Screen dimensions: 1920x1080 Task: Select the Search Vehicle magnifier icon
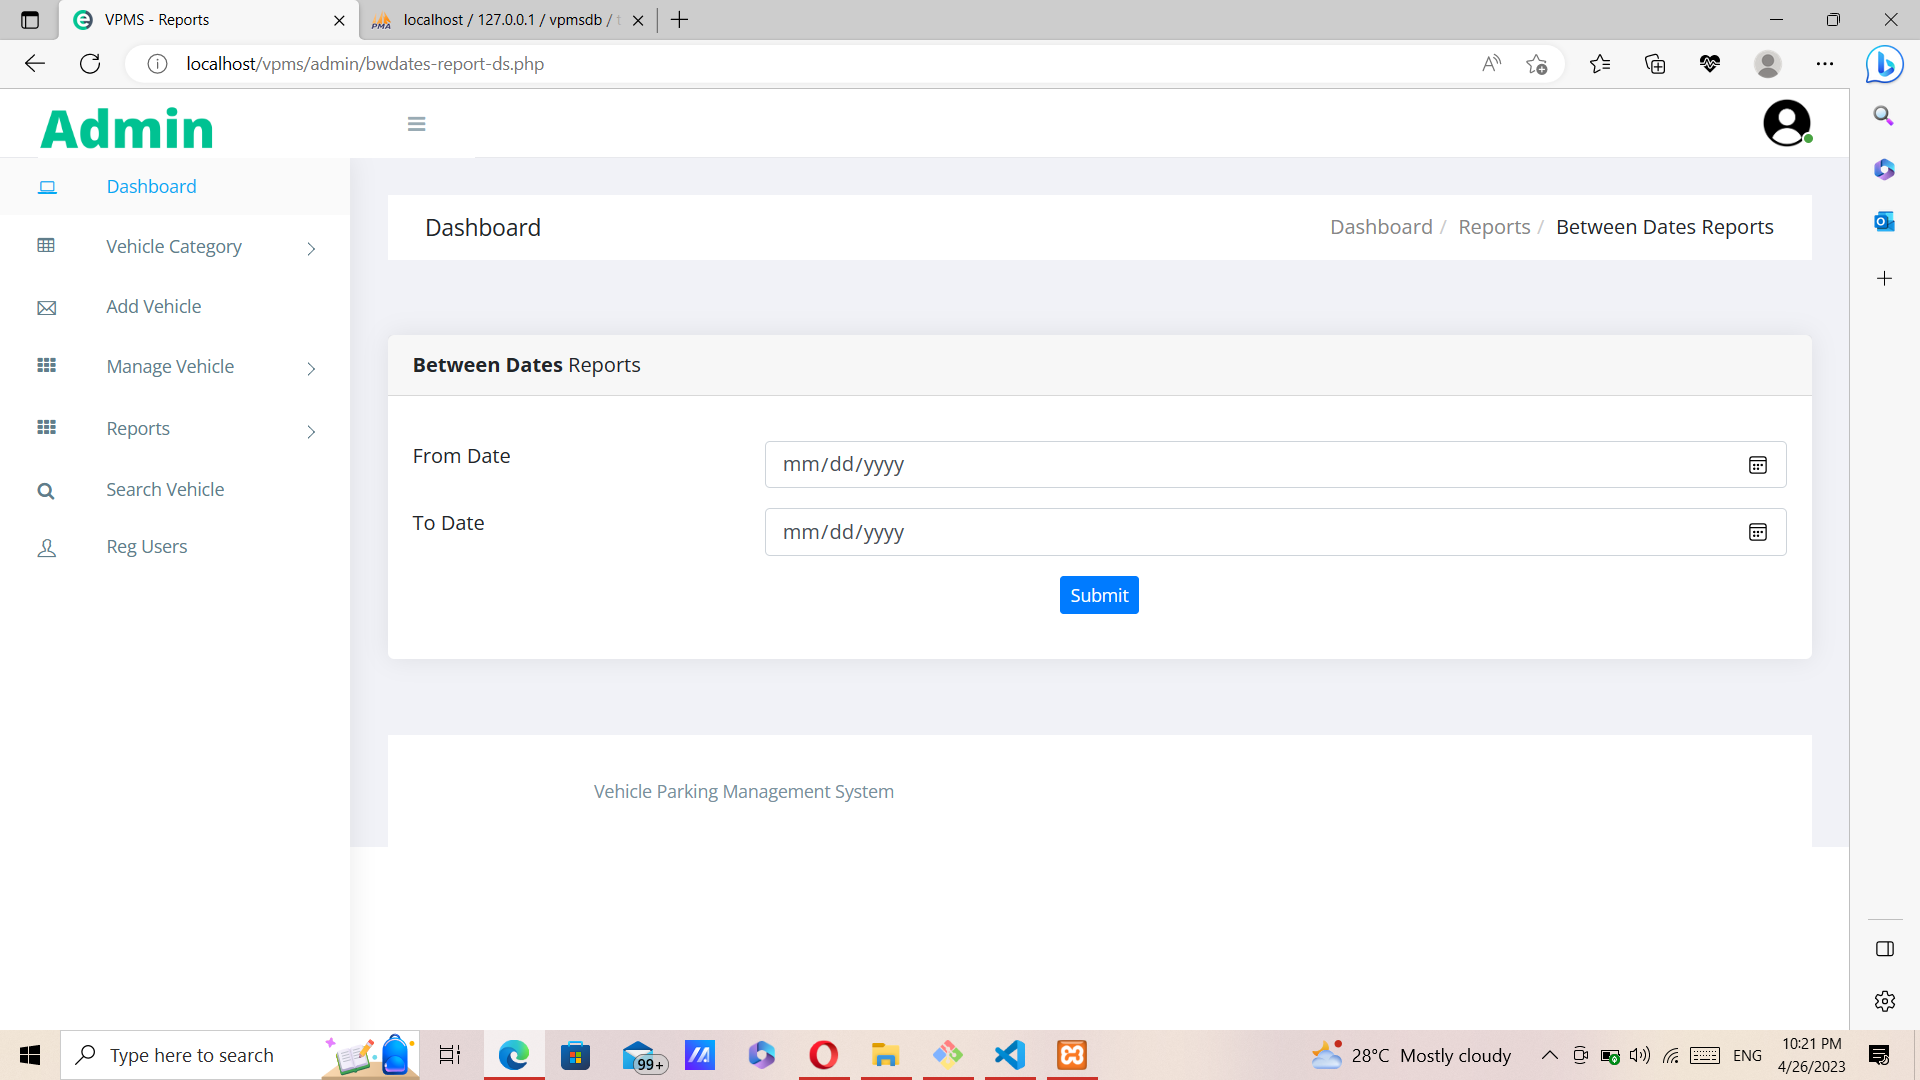(46, 490)
